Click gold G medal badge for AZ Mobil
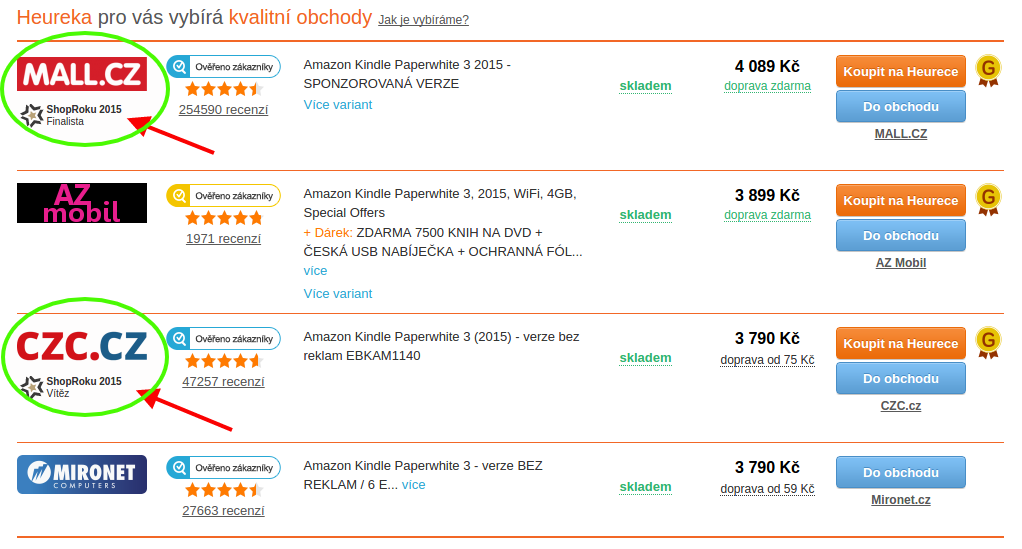Image resolution: width=1022 pixels, height=549 pixels. (988, 200)
